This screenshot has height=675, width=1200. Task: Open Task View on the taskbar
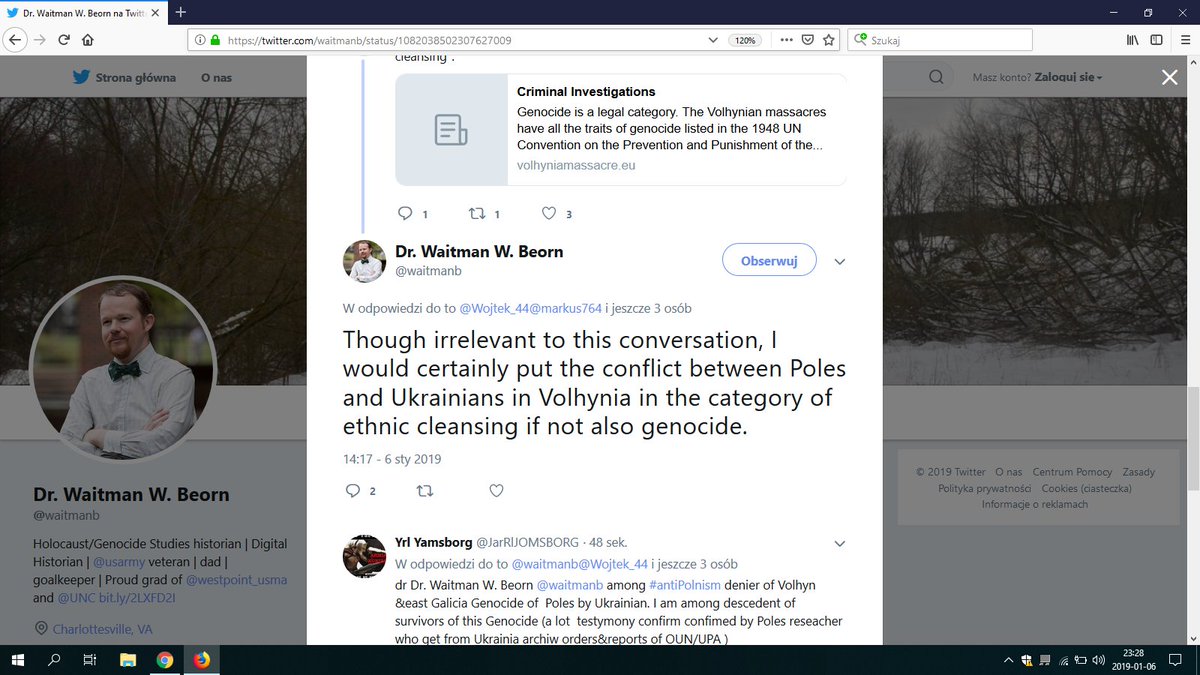tap(89, 660)
